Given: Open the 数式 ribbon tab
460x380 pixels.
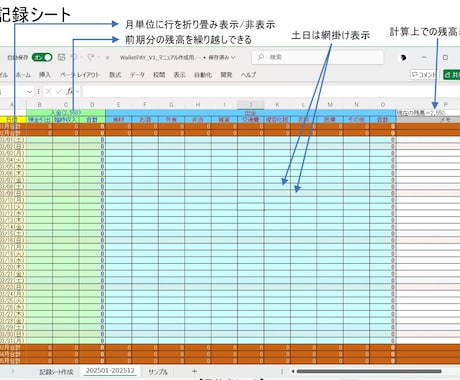Looking at the screenshot, I should (115, 75).
